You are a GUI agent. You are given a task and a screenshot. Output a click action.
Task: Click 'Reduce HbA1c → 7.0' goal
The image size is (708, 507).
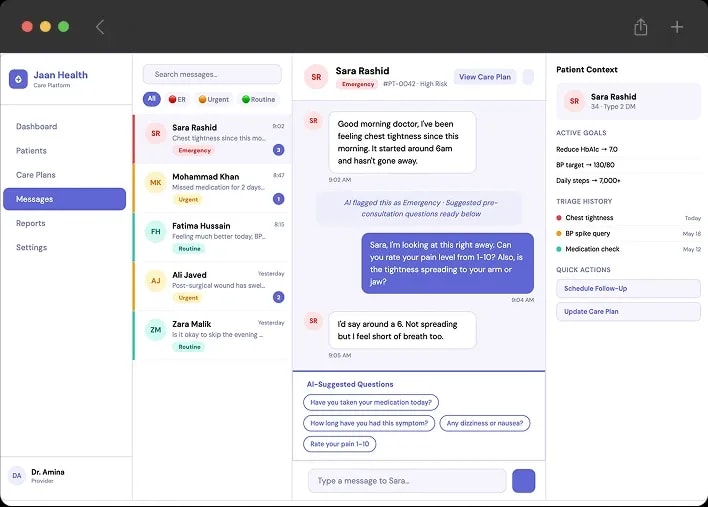587,149
